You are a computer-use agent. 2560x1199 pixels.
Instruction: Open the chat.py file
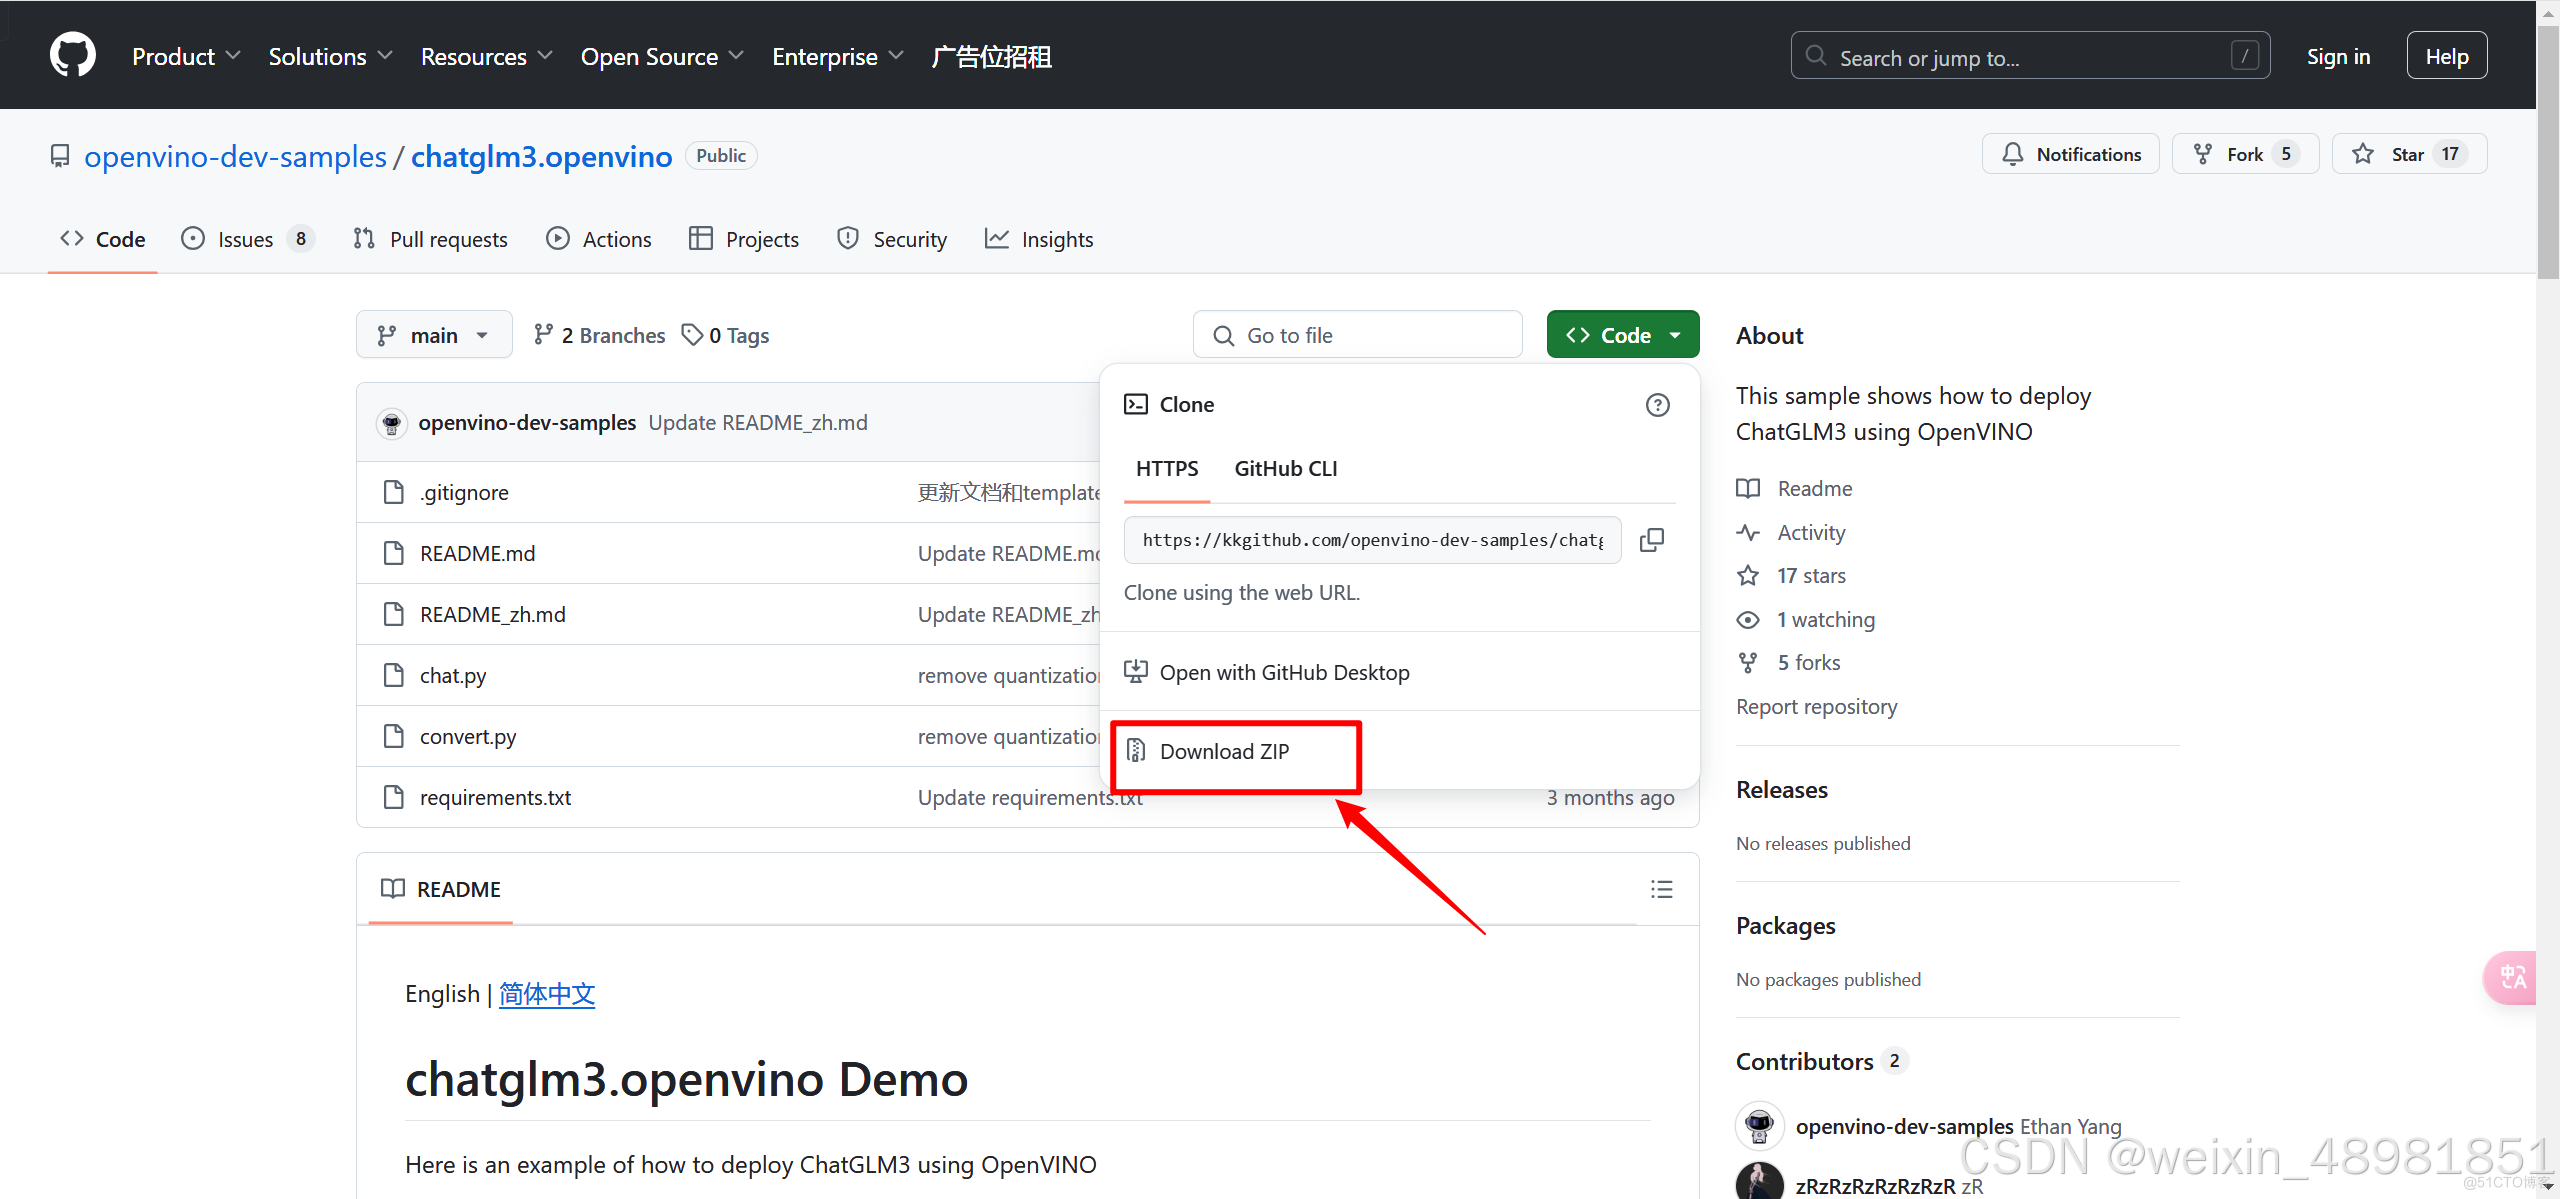point(452,675)
